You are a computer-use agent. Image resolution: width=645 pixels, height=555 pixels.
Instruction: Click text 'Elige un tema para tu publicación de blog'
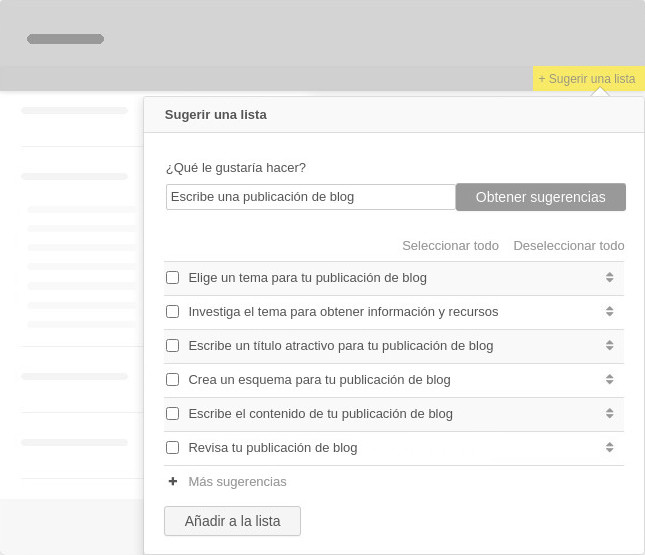click(307, 278)
